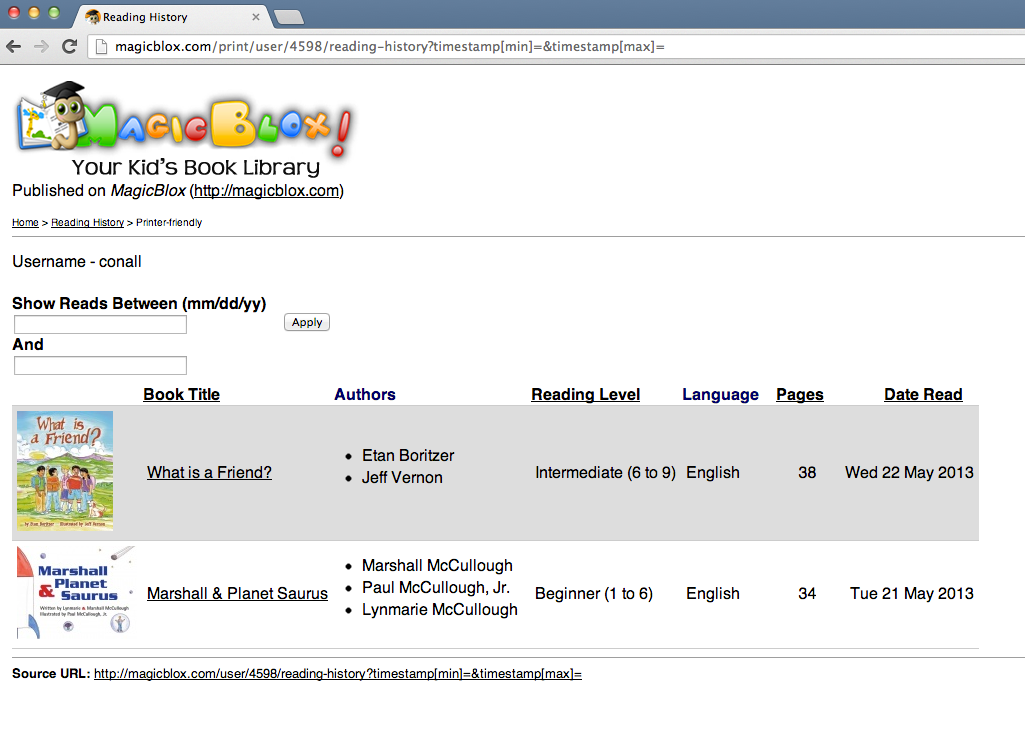
Task: Sort the table by Pages column
Action: [x=799, y=394]
